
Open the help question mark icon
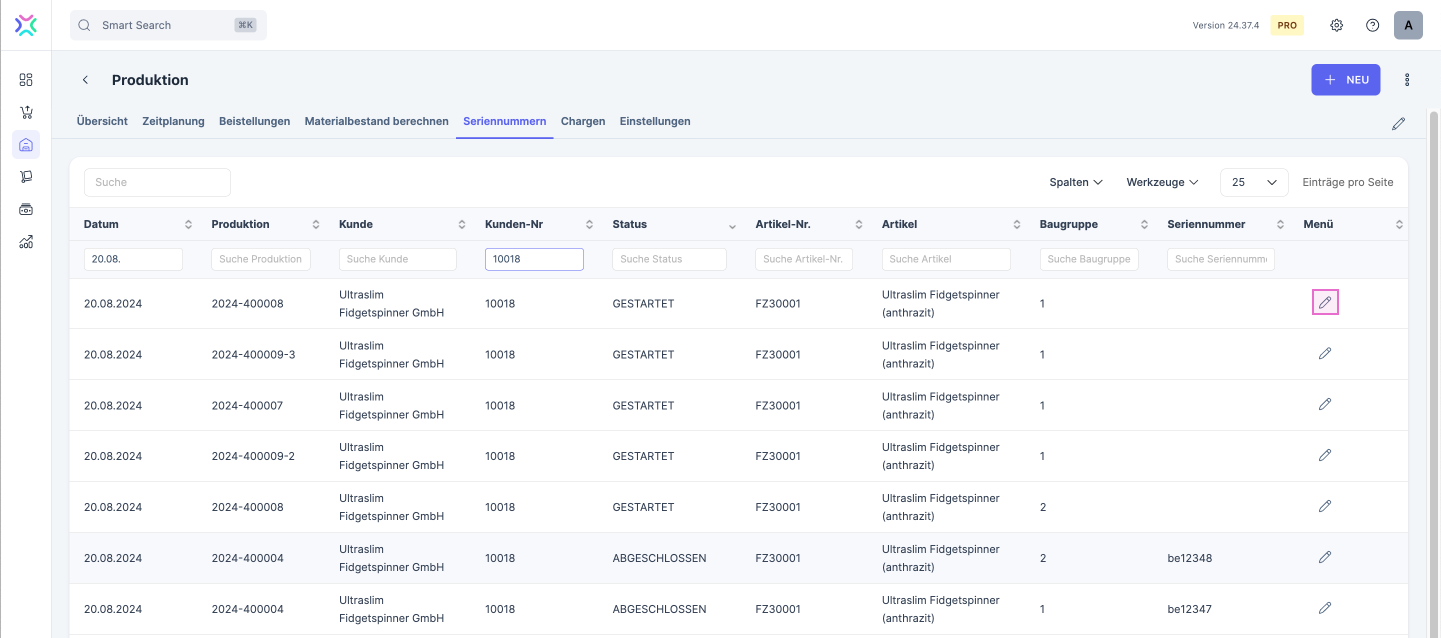tap(1372, 25)
